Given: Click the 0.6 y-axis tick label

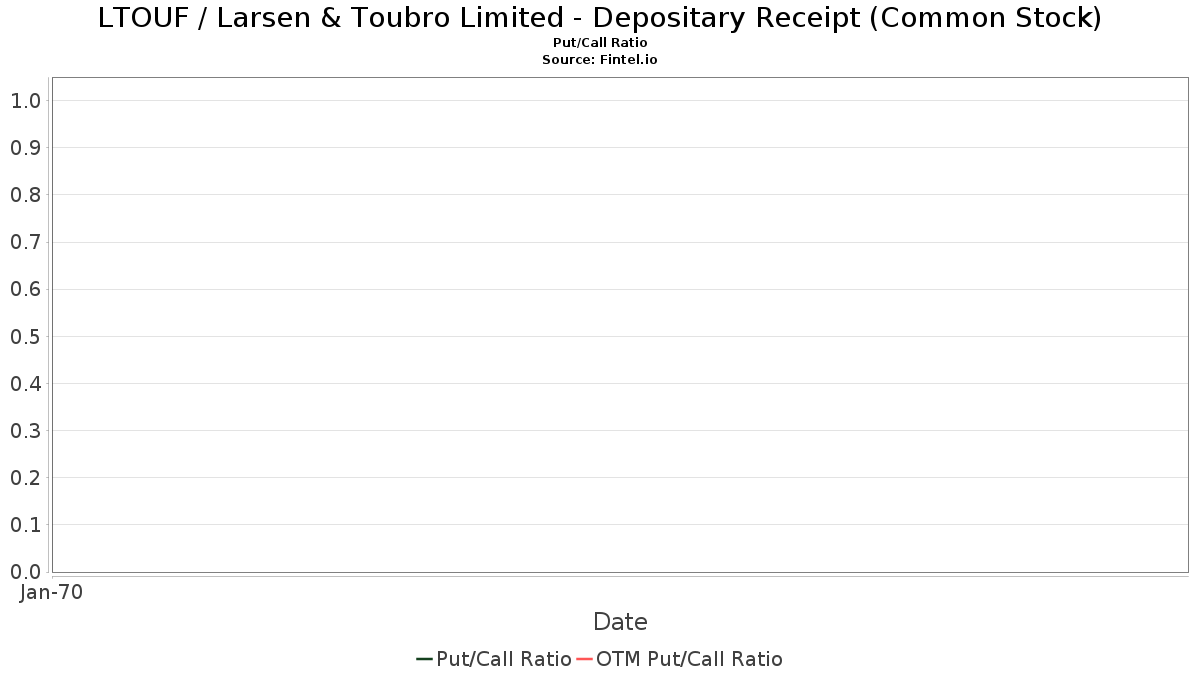Looking at the screenshot, I should 25,289.
